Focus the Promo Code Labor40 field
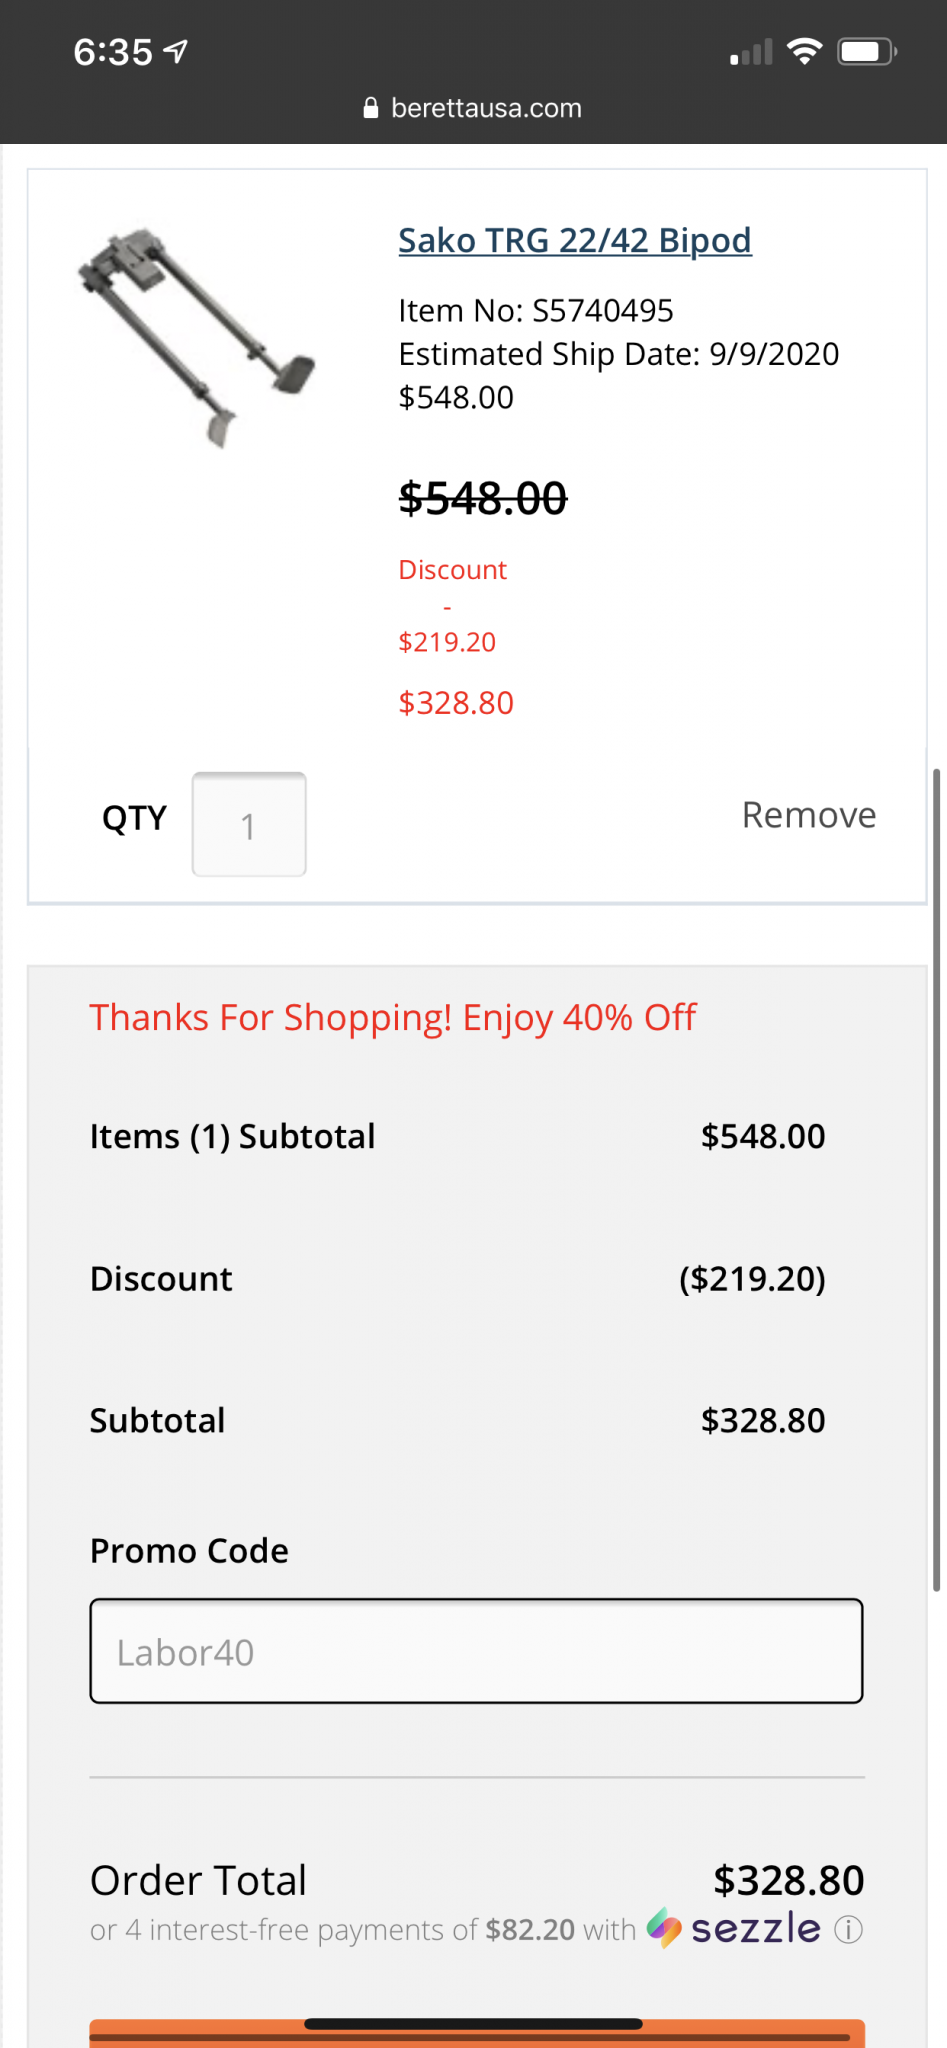 [476, 1651]
